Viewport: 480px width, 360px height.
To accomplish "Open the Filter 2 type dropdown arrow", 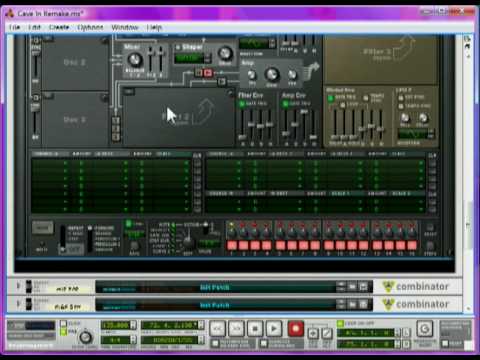I will pyautogui.click(x=129, y=91).
